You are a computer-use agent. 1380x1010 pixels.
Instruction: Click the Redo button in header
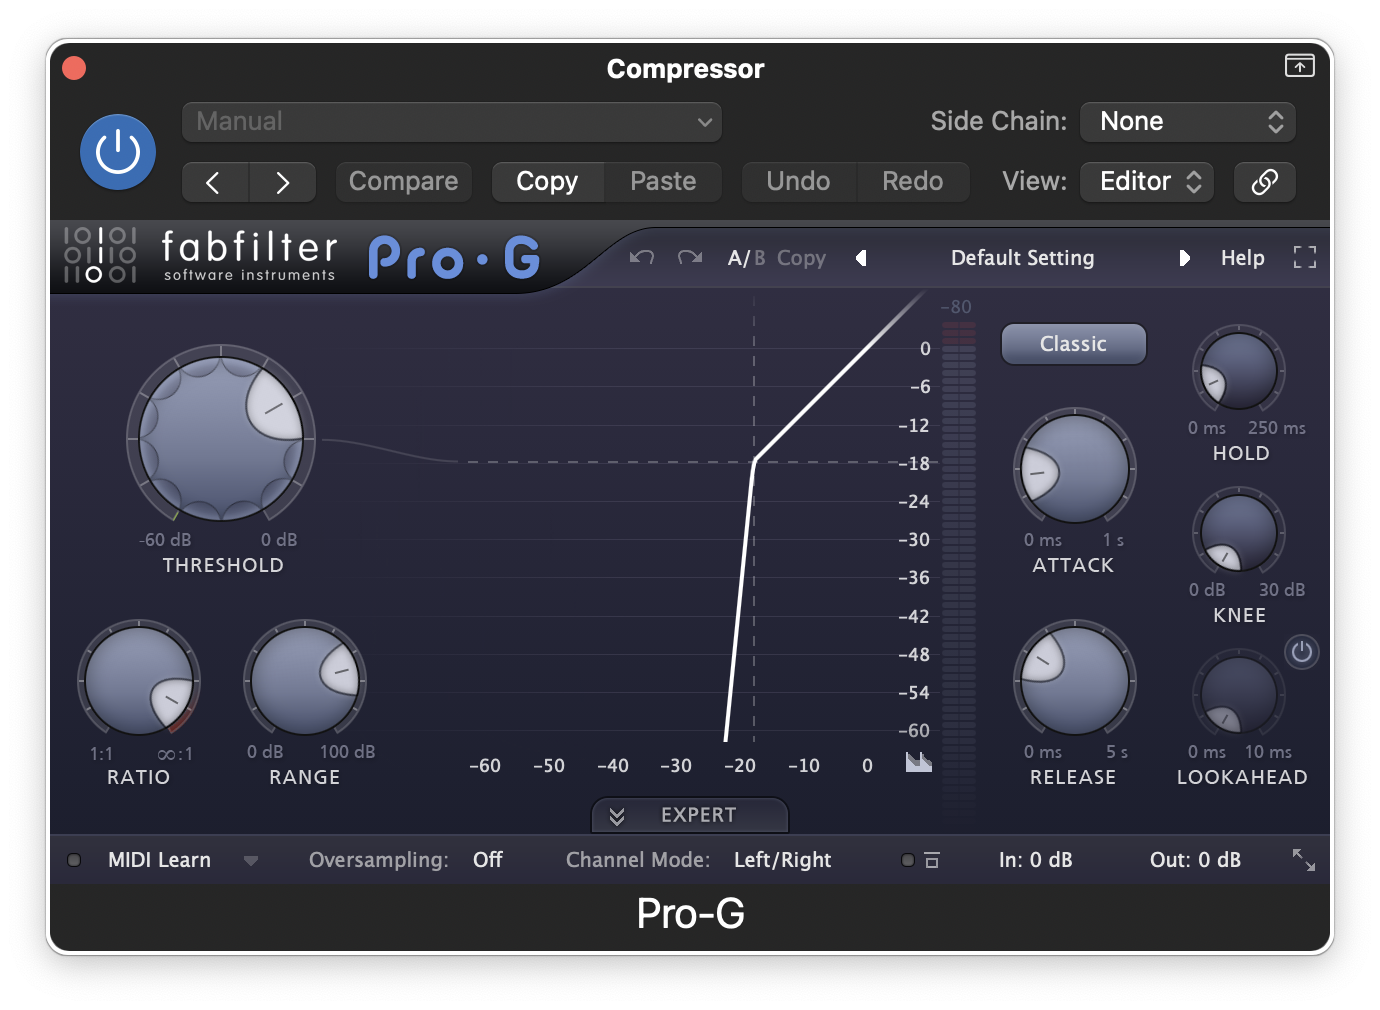[913, 182]
